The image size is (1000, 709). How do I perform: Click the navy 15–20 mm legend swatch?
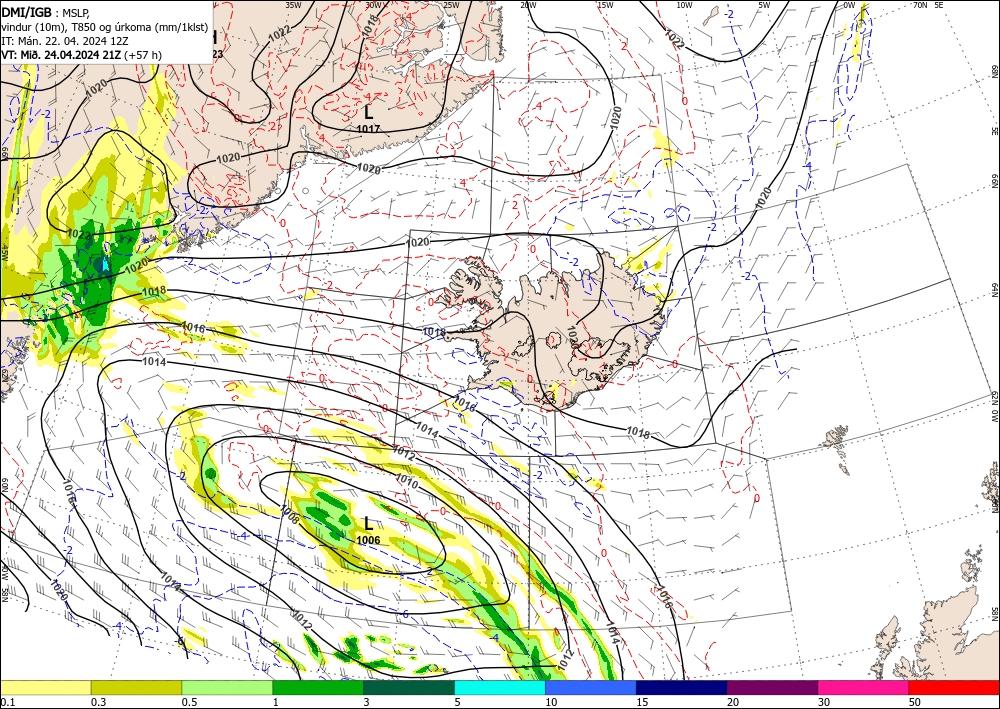tap(682, 687)
